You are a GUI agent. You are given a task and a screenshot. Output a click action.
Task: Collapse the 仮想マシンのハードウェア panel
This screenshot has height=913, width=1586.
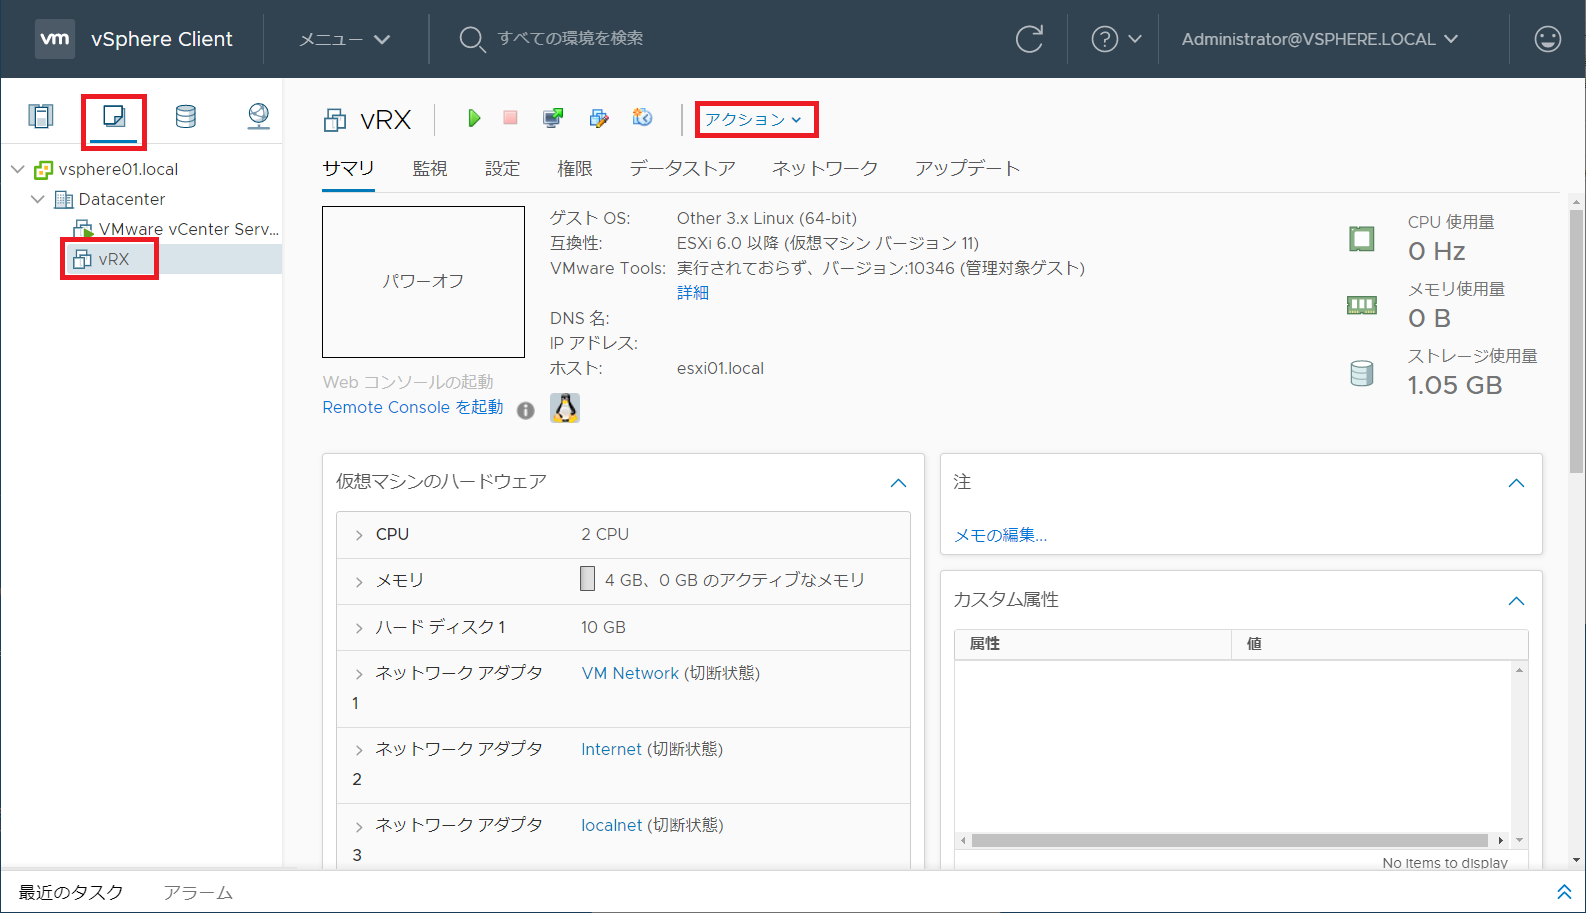point(898,483)
